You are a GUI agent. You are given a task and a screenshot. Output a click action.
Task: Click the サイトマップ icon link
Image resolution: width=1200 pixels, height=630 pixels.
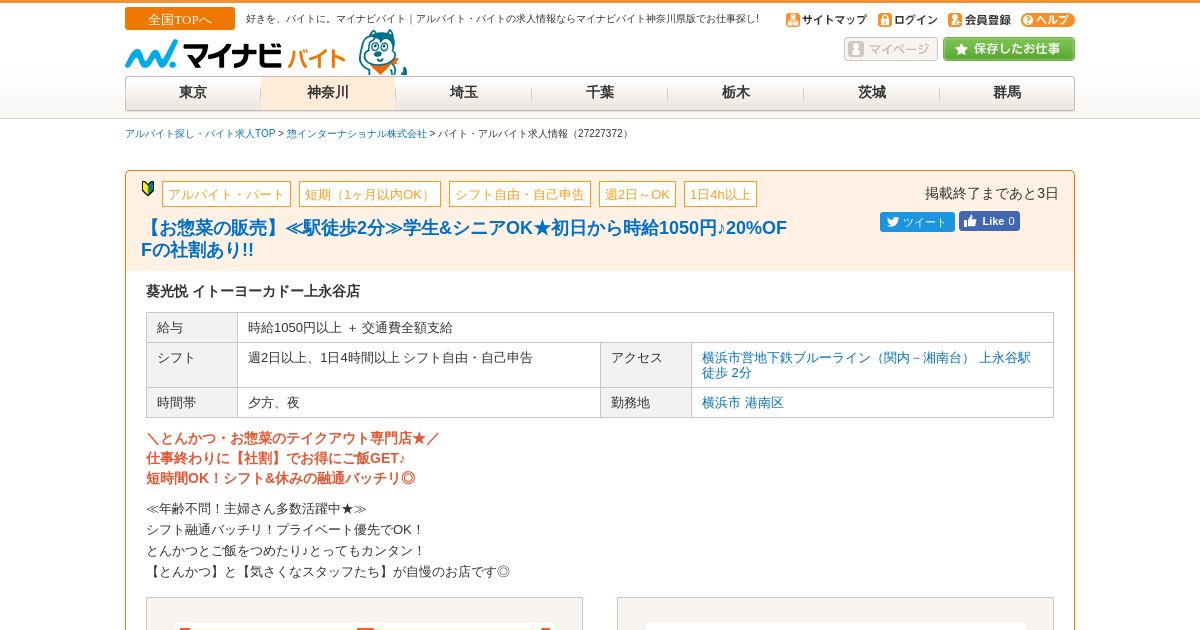(826, 20)
